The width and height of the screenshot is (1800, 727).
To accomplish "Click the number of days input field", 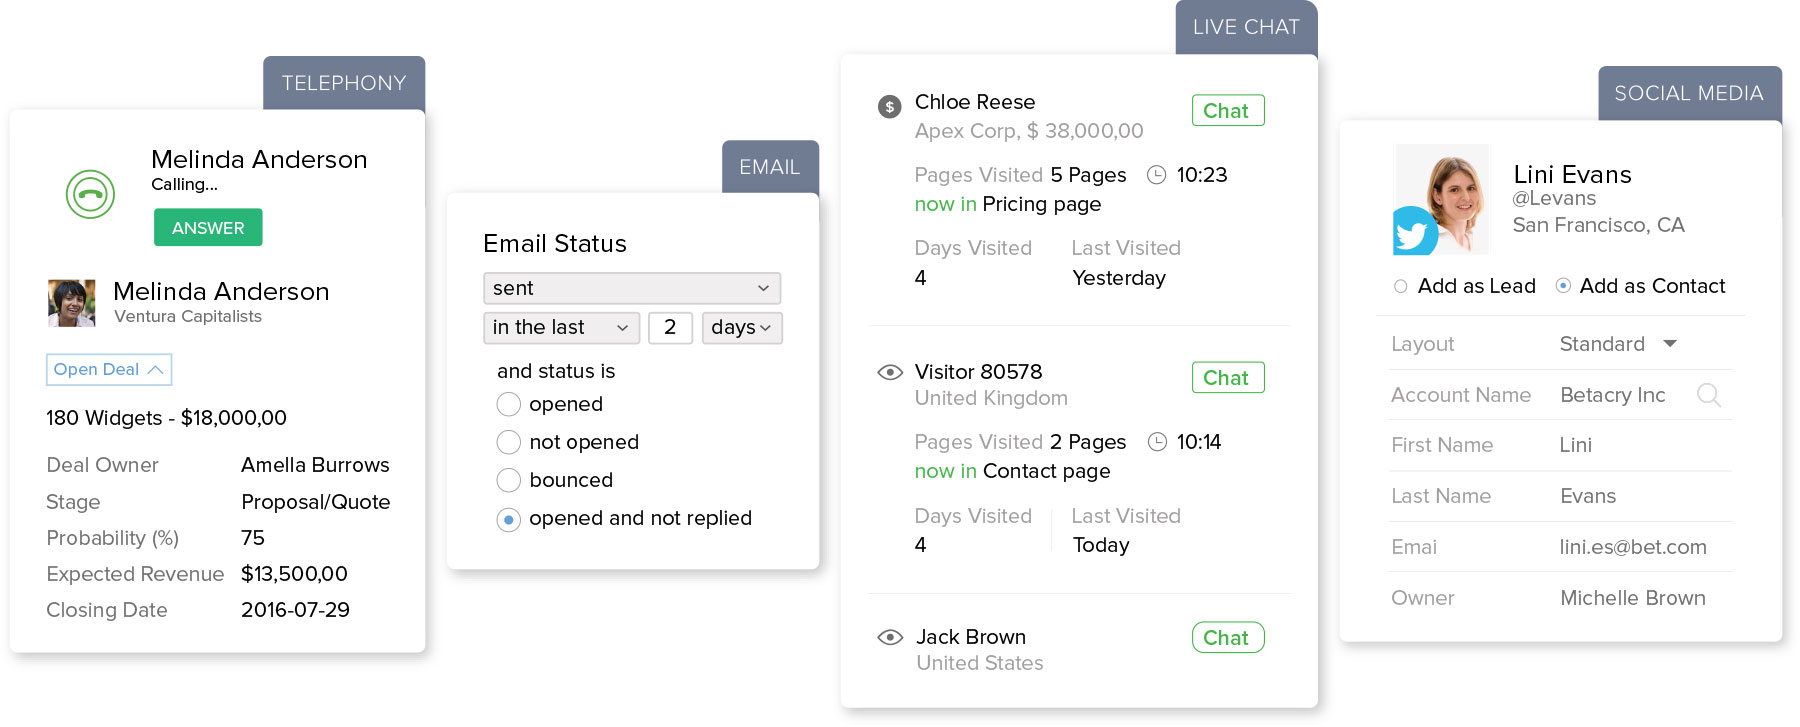I will 670,328.
